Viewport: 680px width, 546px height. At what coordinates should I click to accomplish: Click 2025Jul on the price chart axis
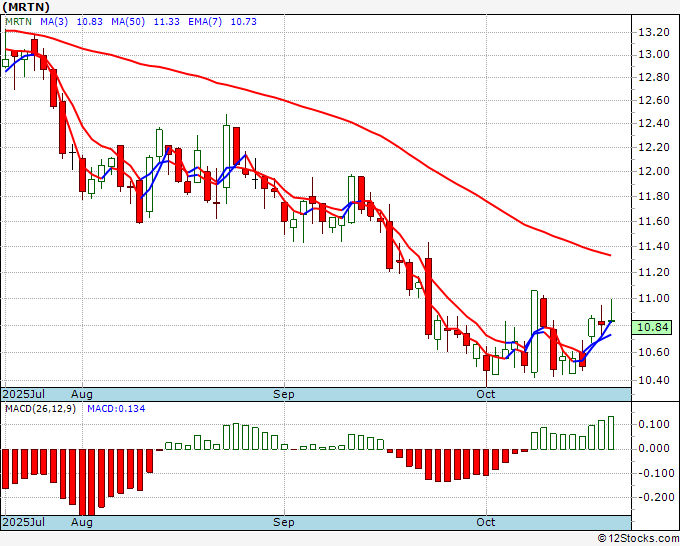pyautogui.click(x=23, y=394)
